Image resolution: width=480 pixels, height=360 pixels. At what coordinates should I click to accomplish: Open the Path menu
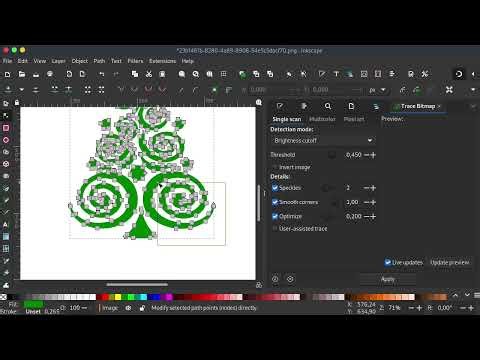pos(99,61)
